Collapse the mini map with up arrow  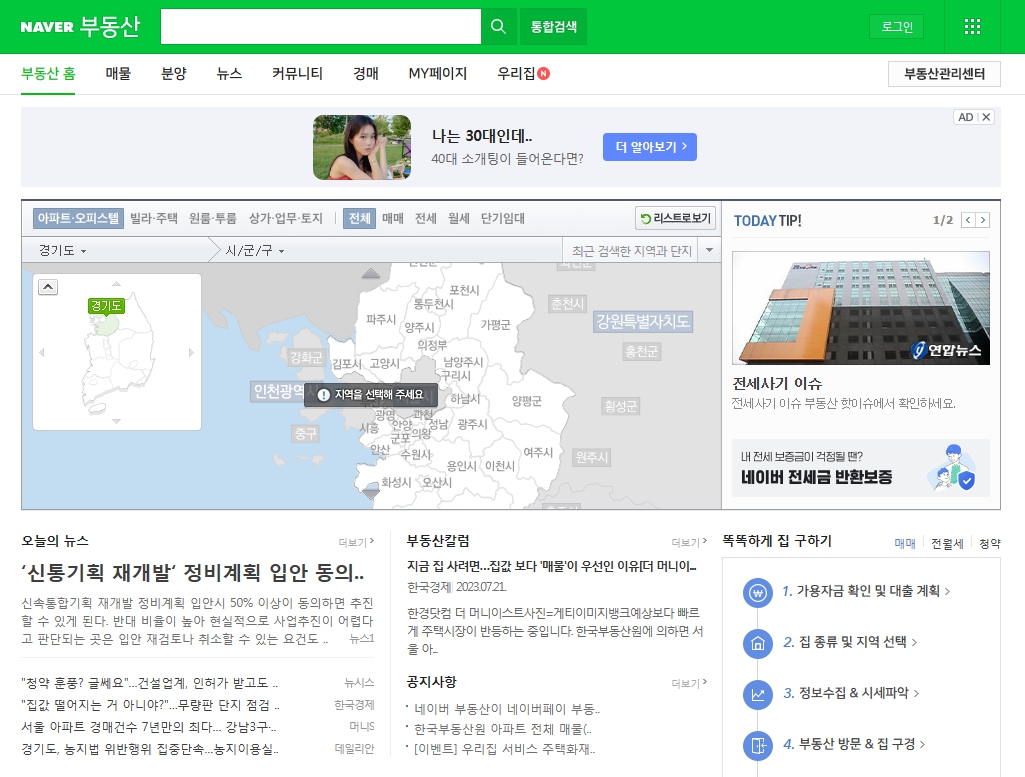48,287
